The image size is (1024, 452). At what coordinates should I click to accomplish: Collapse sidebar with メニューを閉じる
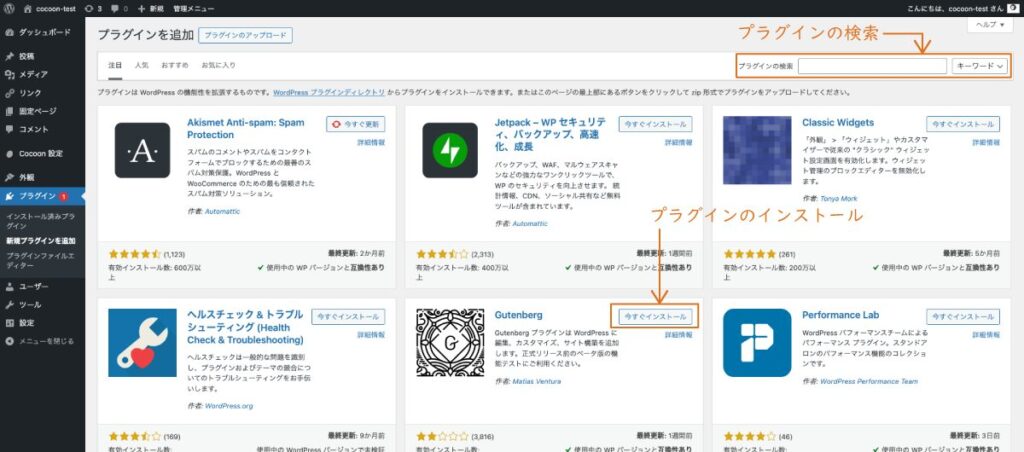coord(45,341)
